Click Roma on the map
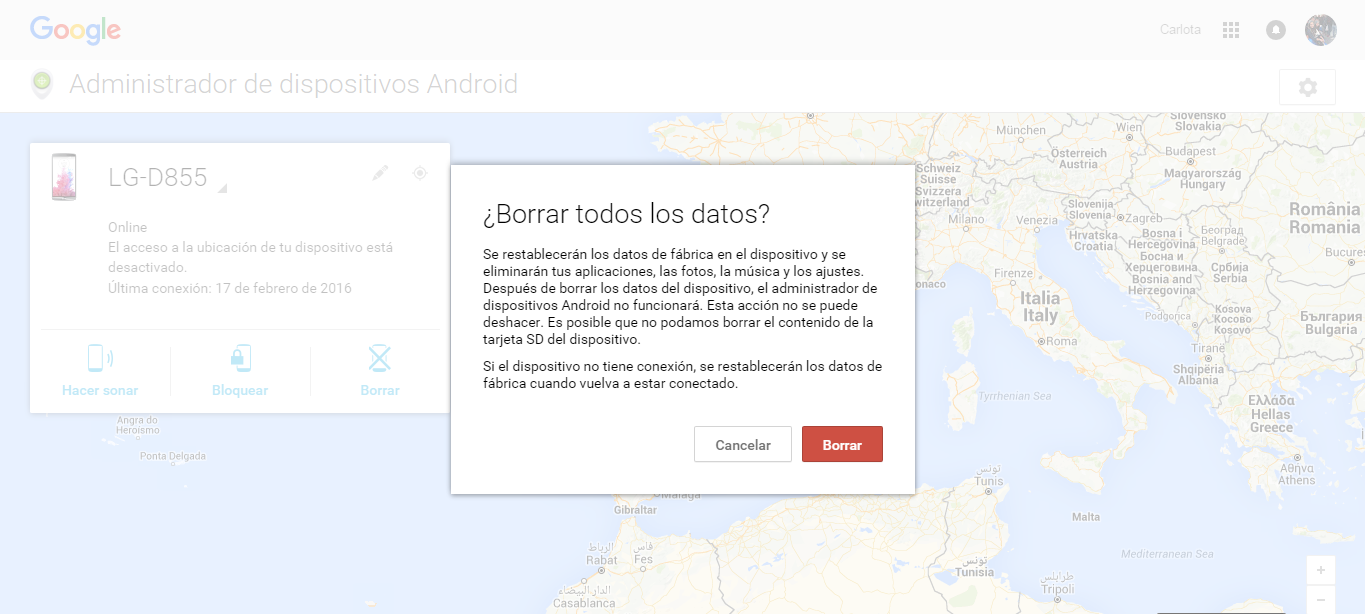Viewport: 1365px width, 614px height. click(x=1060, y=341)
